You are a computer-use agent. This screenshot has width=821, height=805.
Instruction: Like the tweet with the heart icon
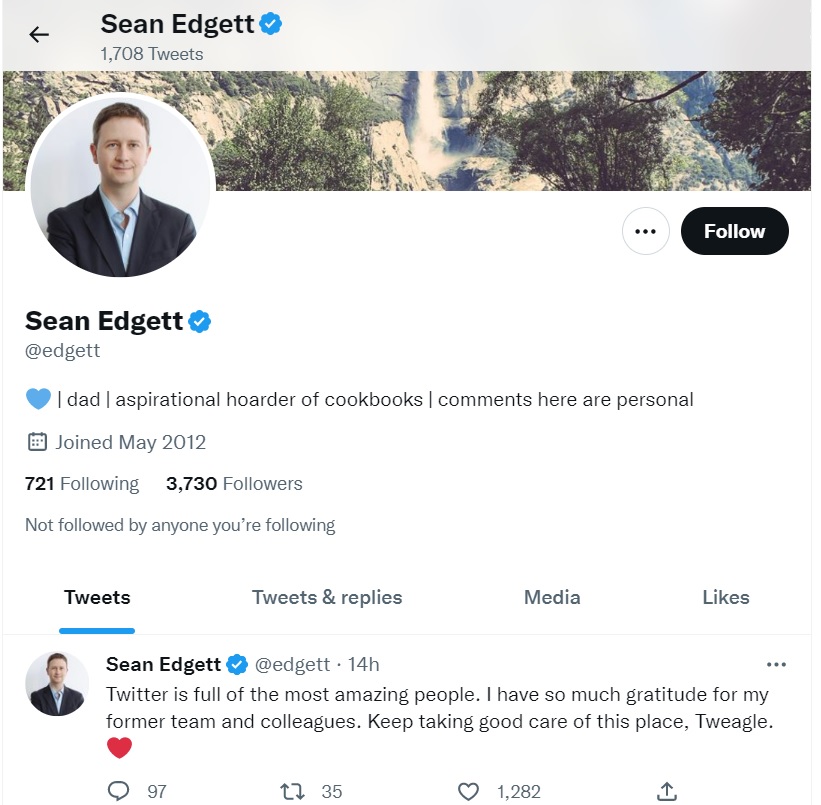point(468,791)
